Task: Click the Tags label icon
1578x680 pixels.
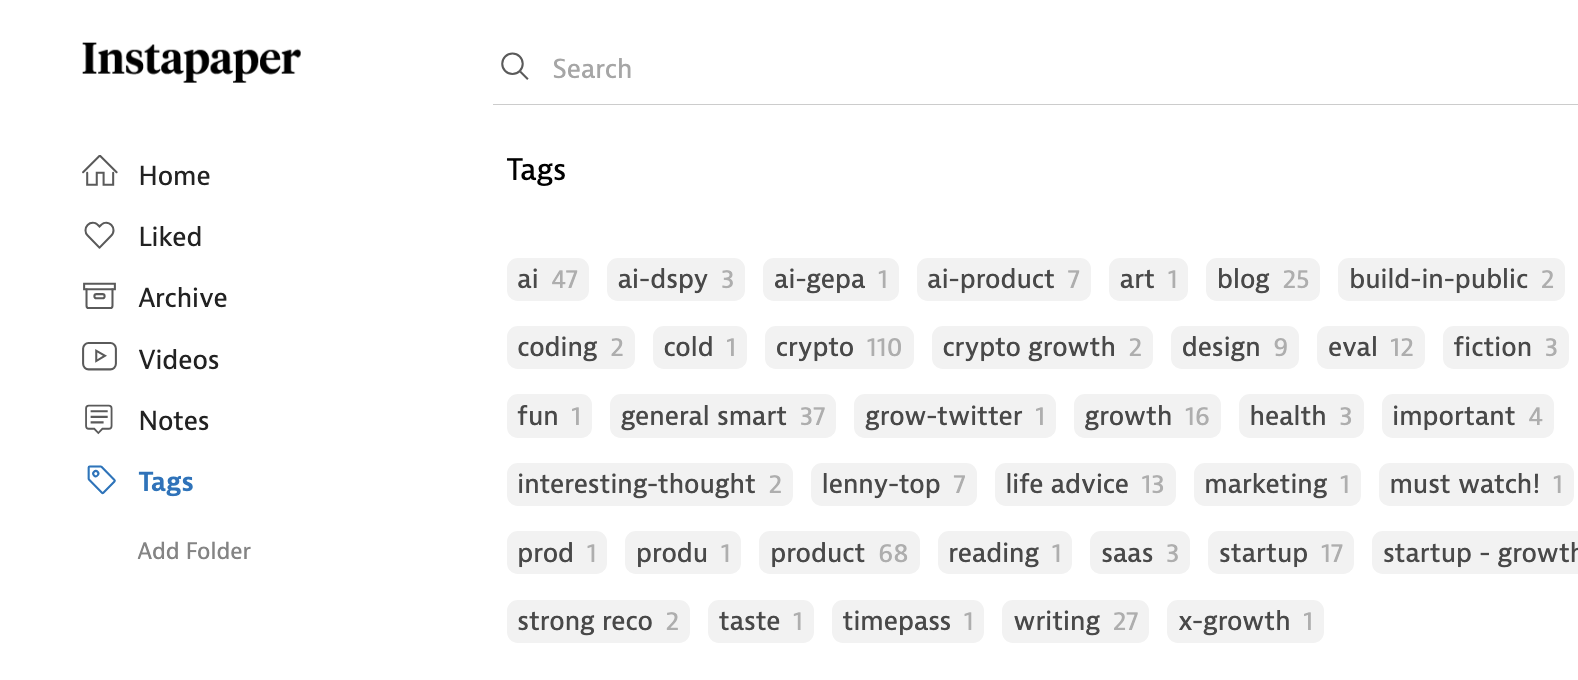Action: [101, 480]
